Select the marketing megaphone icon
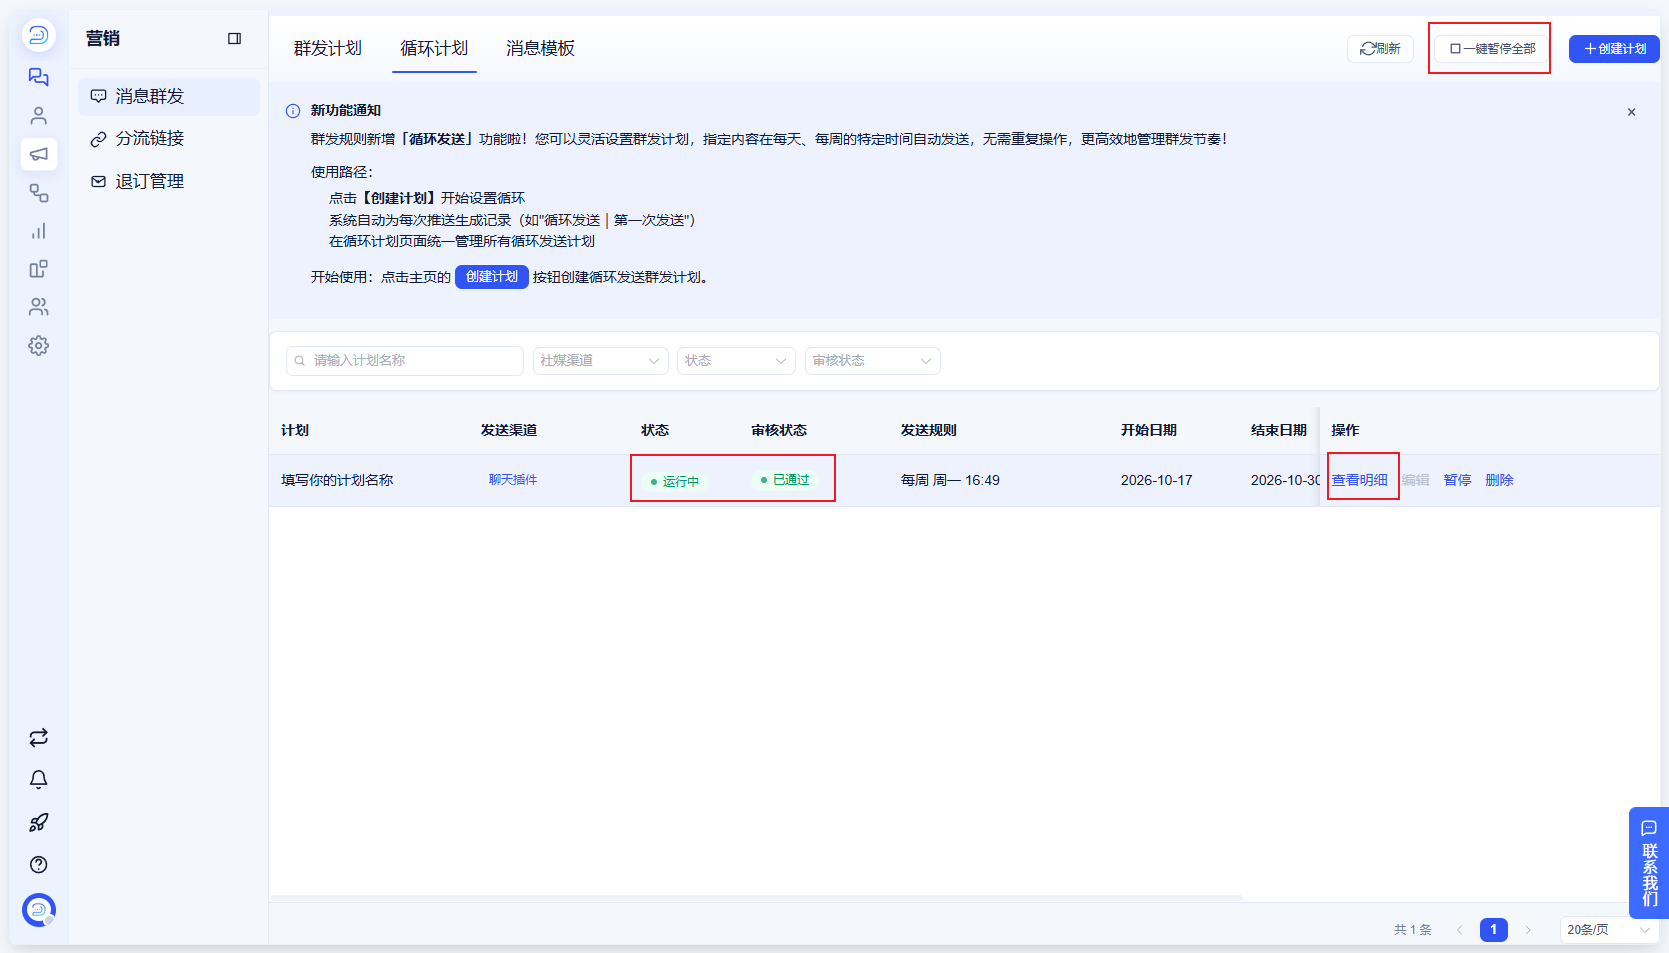Screen dimensions: 1669x953 [x=38, y=154]
